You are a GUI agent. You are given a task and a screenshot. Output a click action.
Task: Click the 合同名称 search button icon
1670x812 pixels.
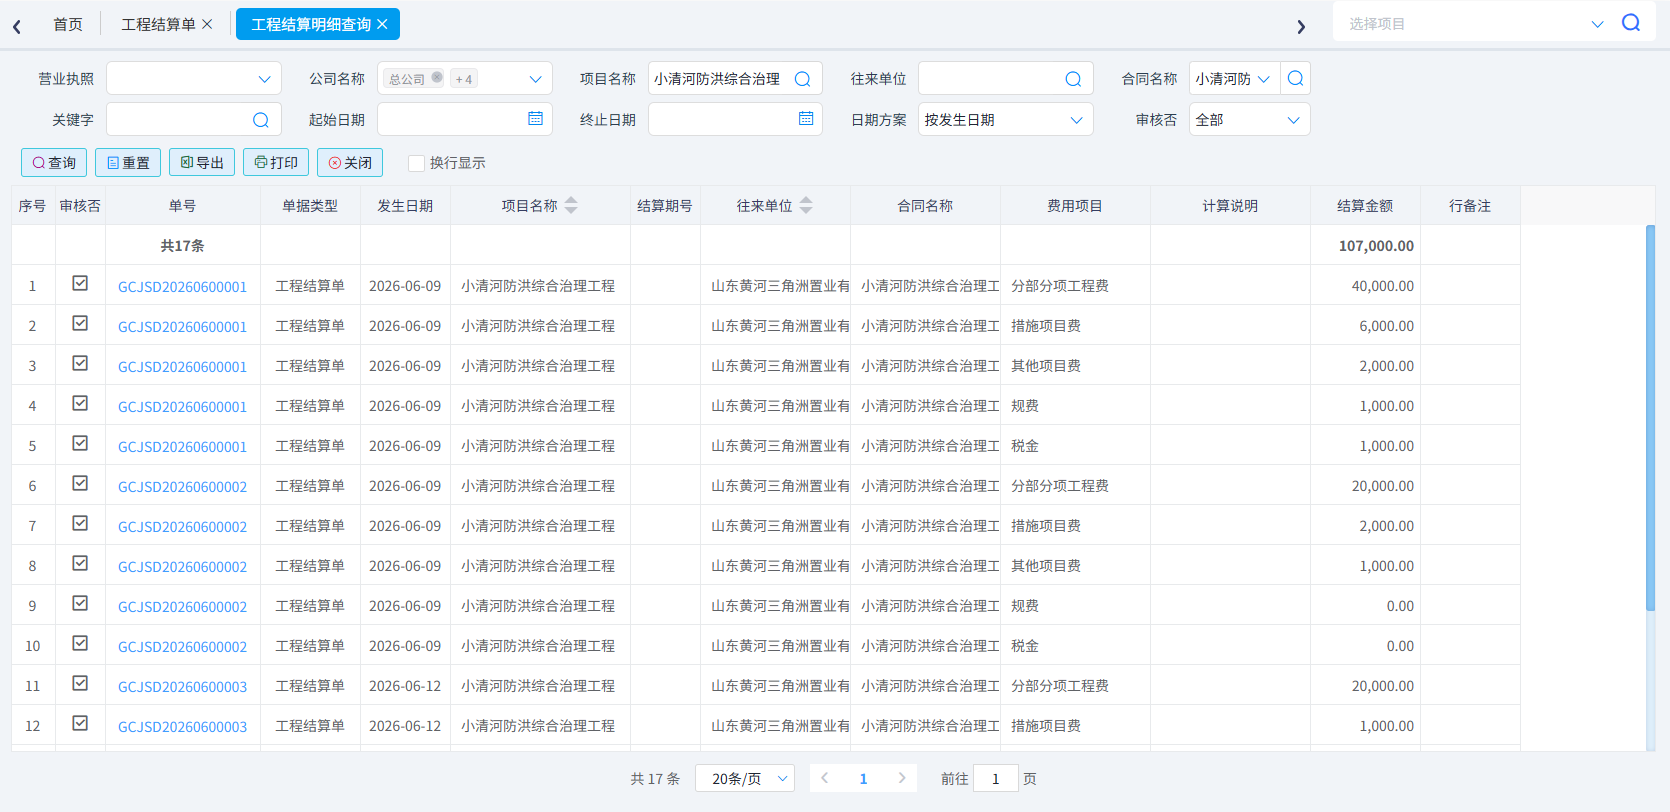1295,79
